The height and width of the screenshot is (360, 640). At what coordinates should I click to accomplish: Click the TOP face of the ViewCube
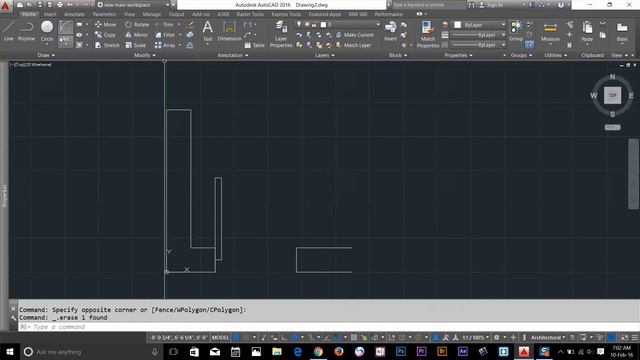(x=612, y=95)
